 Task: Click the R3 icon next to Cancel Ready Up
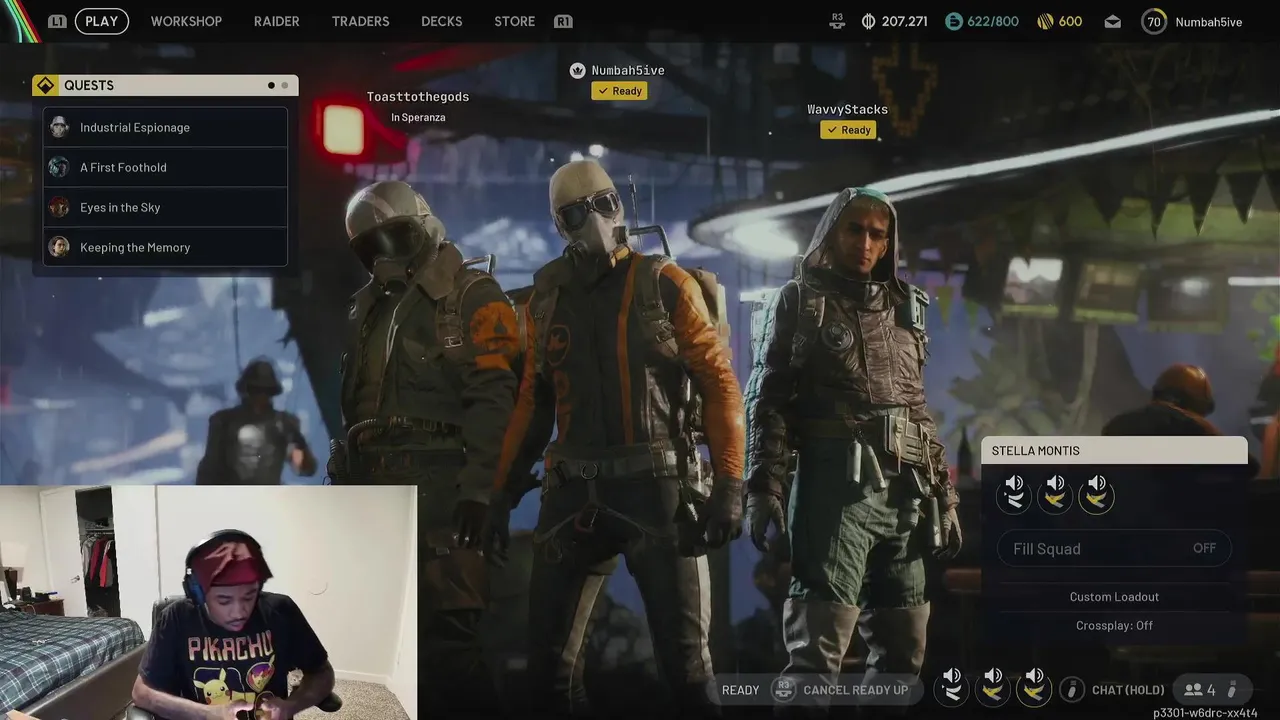point(784,690)
